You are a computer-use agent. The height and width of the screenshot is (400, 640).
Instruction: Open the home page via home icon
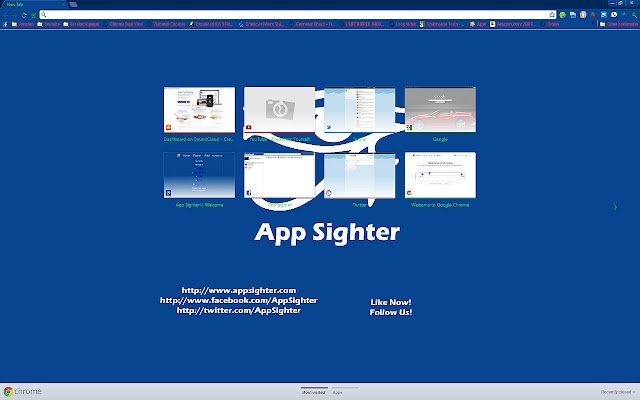pyautogui.click(x=33, y=15)
